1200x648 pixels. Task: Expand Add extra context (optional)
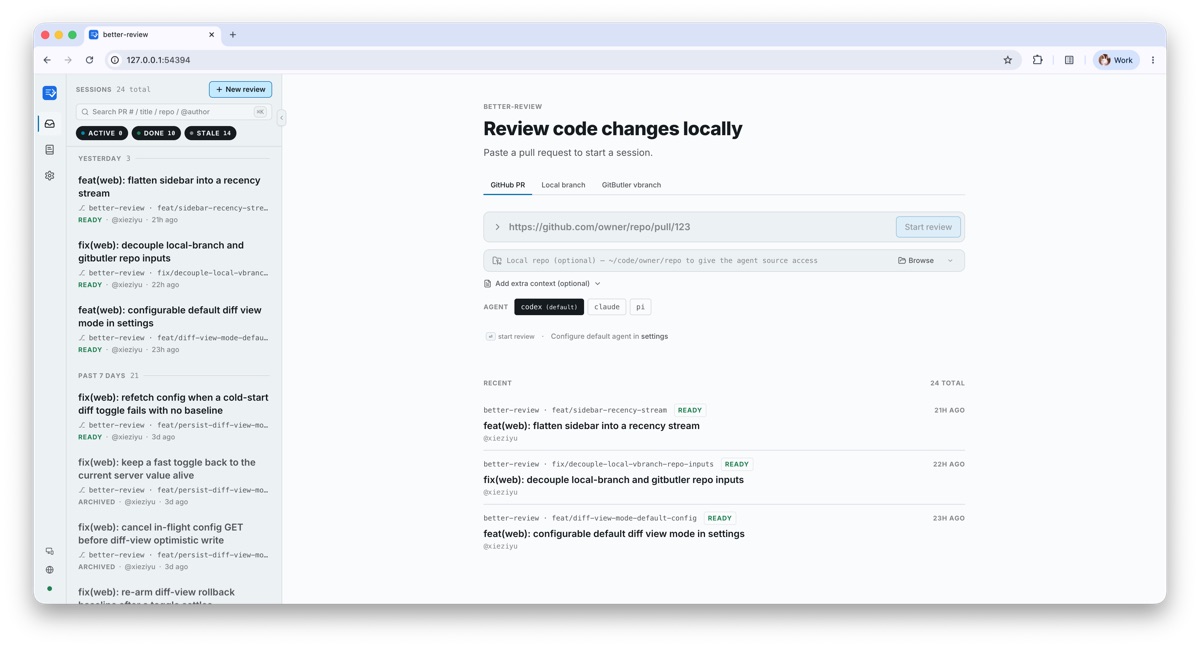543,284
